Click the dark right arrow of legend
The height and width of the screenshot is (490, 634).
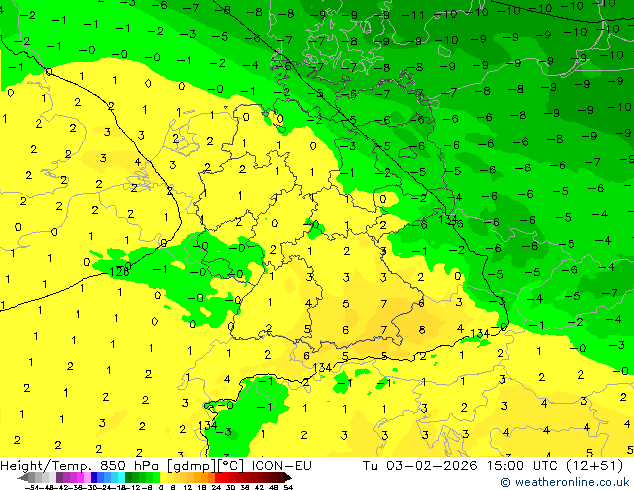click(x=288, y=477)
